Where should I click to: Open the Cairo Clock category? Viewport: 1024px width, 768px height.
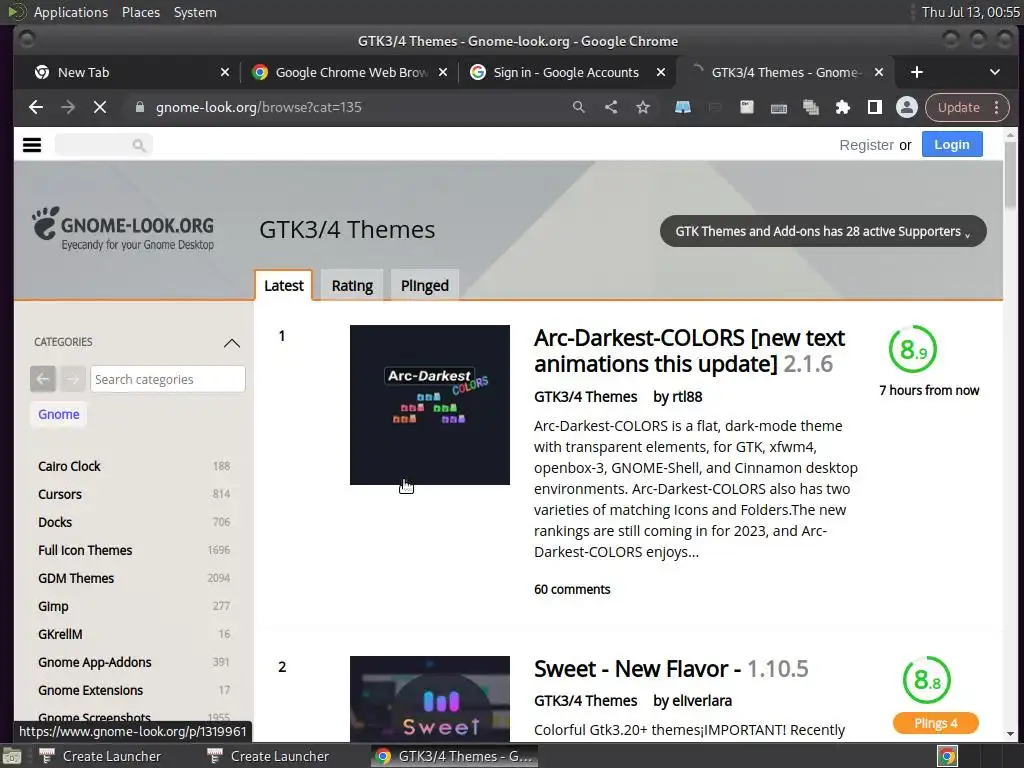point(69,466)
